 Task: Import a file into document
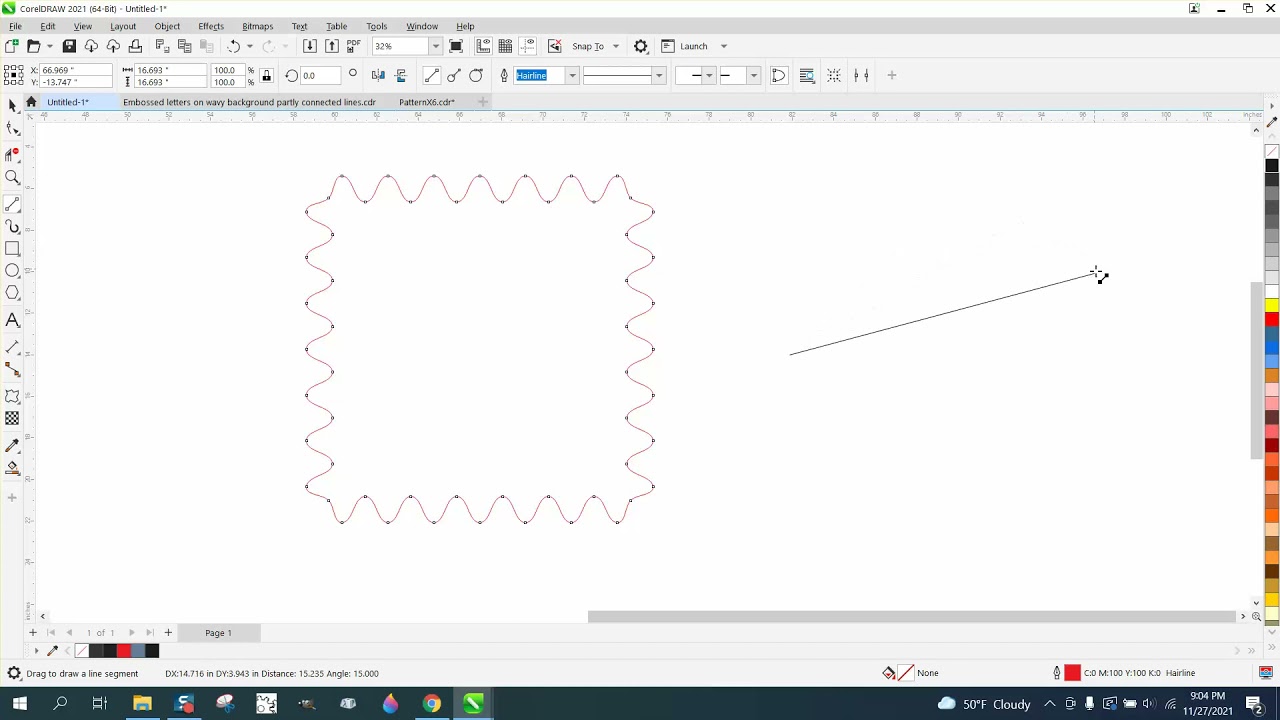tap(310, 46)
